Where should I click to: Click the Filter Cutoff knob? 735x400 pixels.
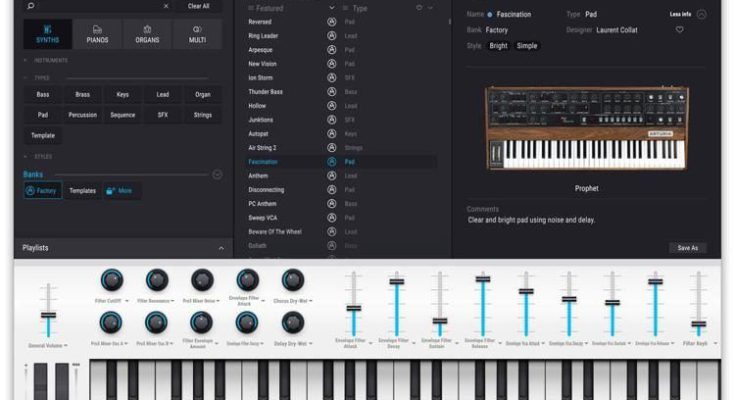point(112,280)
